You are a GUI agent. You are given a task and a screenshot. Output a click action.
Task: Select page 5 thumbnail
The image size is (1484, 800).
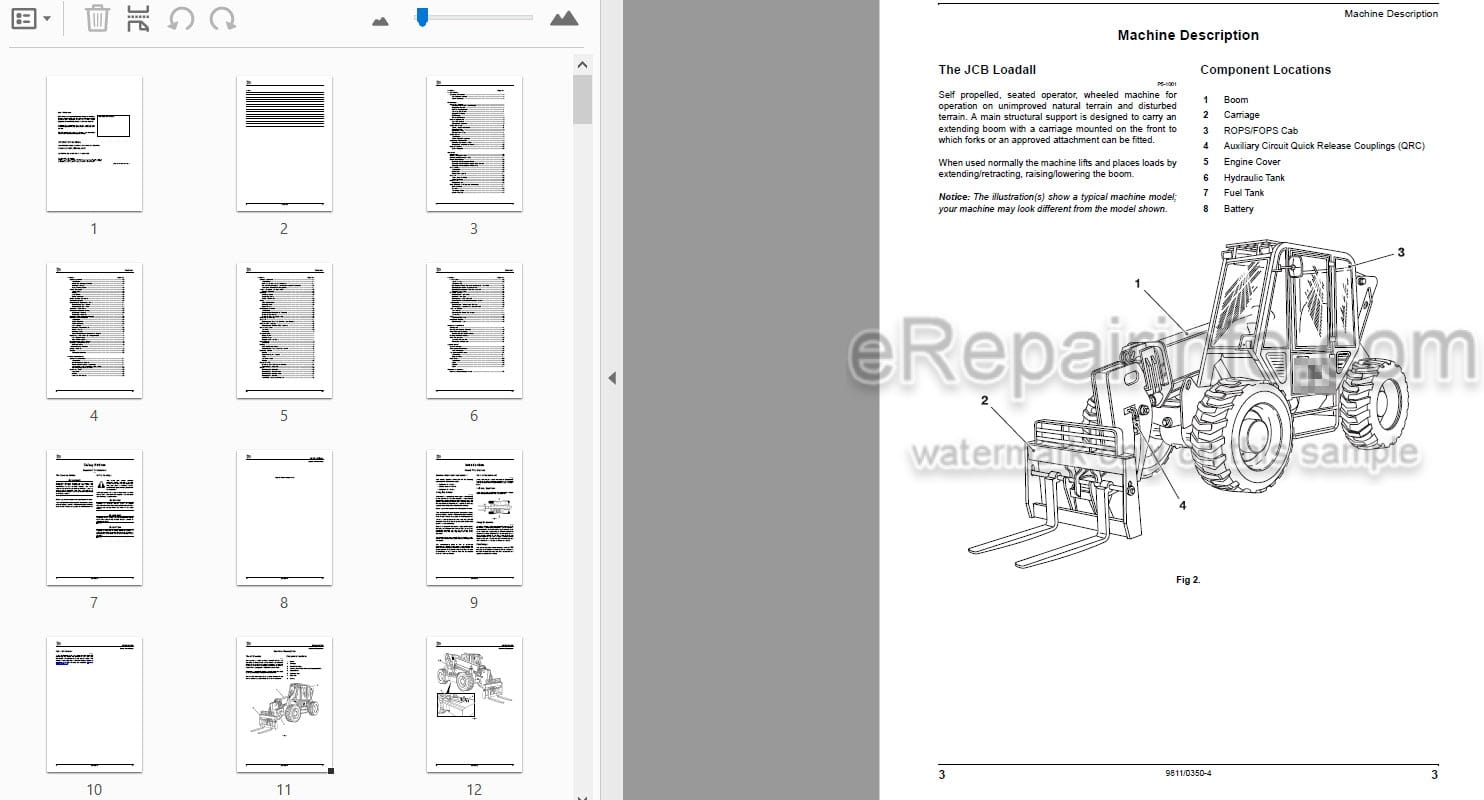point(284,330)
